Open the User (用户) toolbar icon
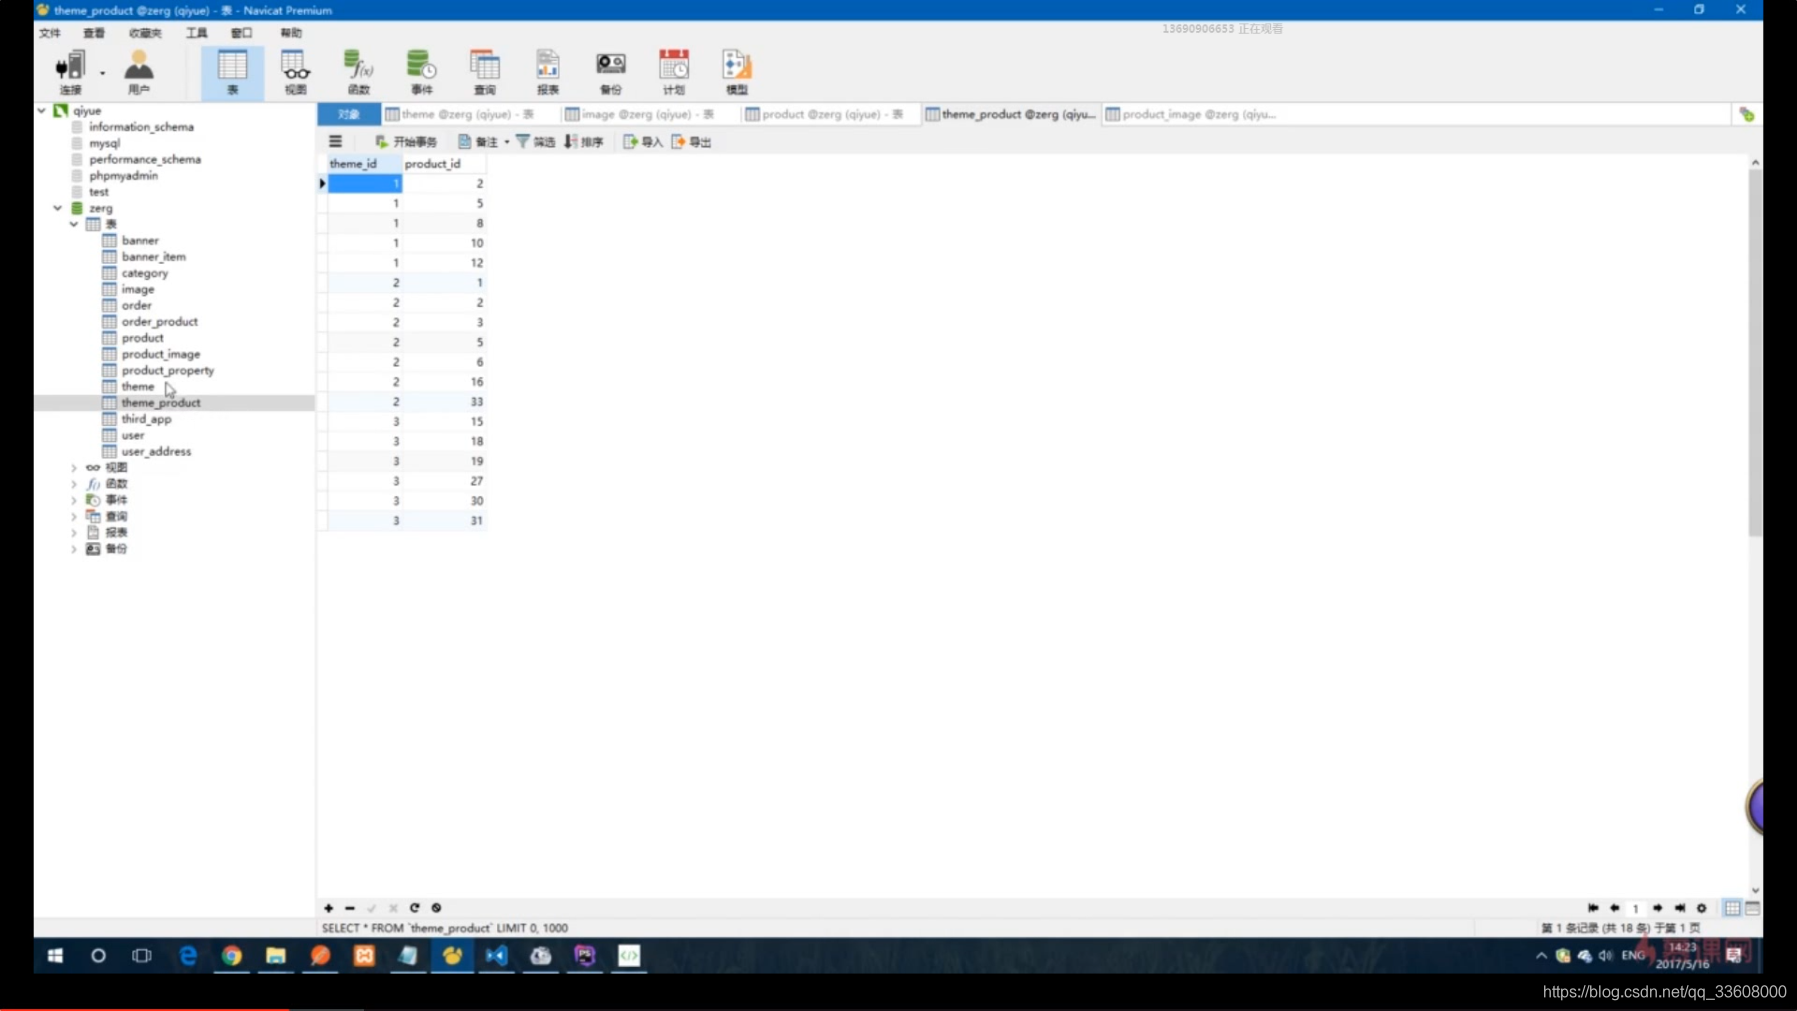 [x=139, y=72]
